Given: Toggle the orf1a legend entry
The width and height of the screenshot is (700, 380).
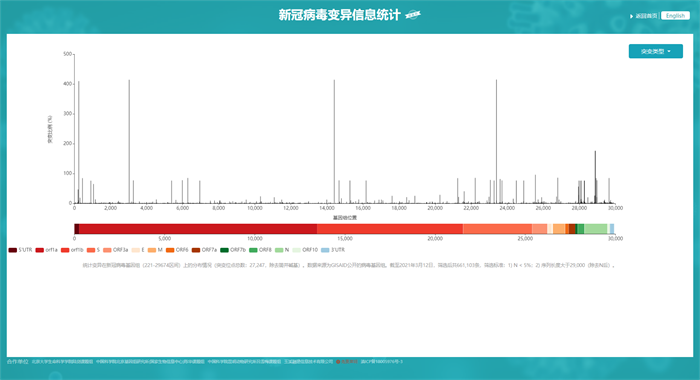Looking at the screenshot, I should 47,250.
